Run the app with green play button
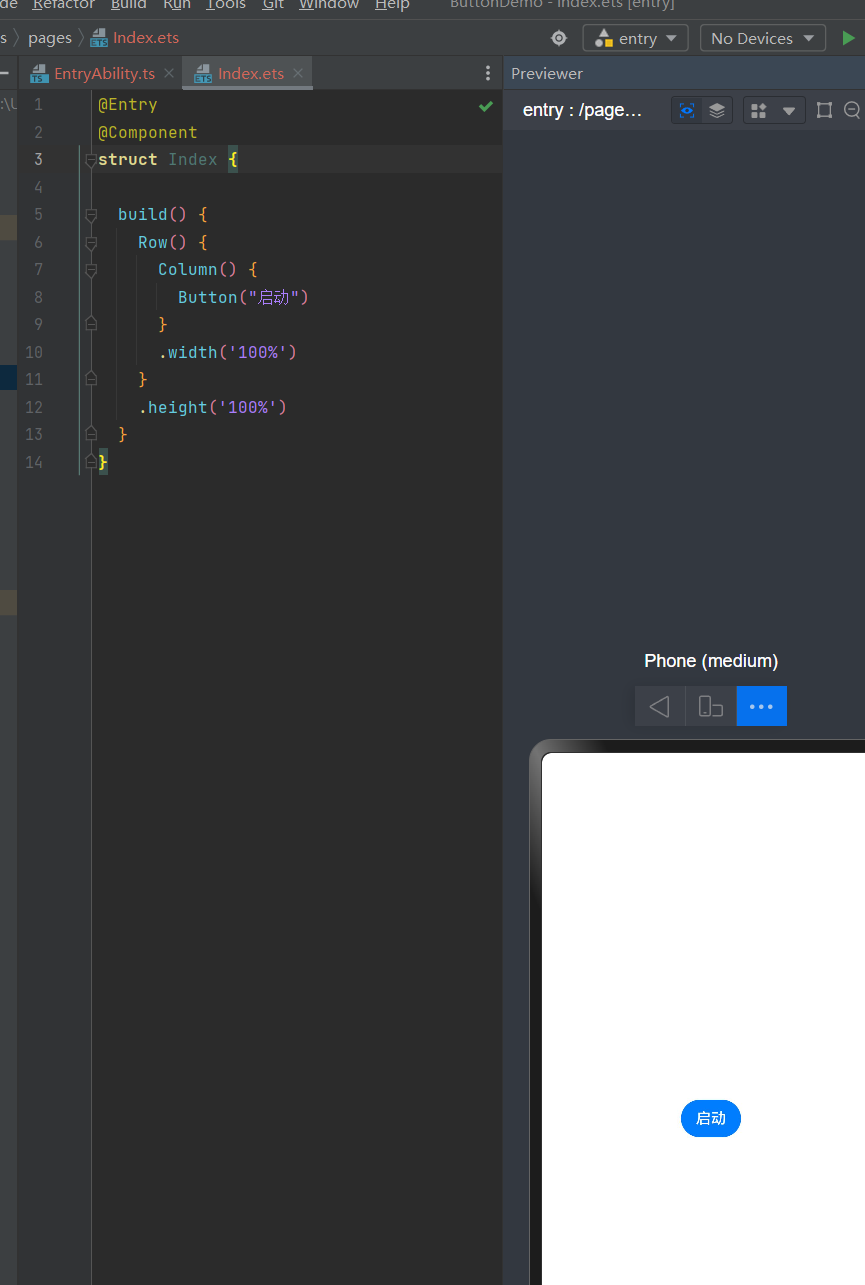 pyautogui.click(x=849, y=38)
